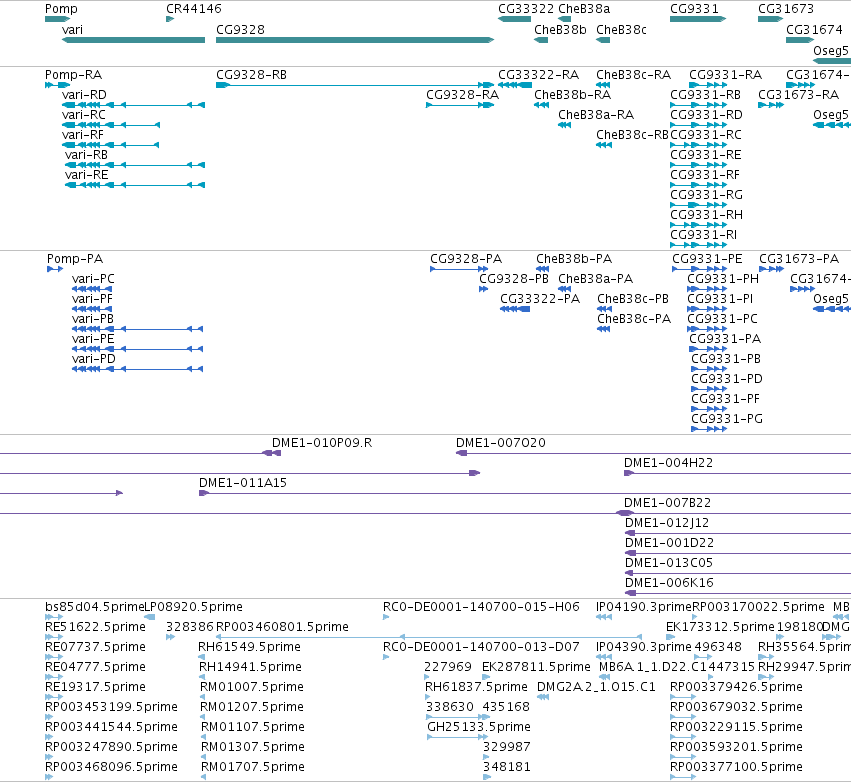Click the CG9328-PA protein

point(459,269)
